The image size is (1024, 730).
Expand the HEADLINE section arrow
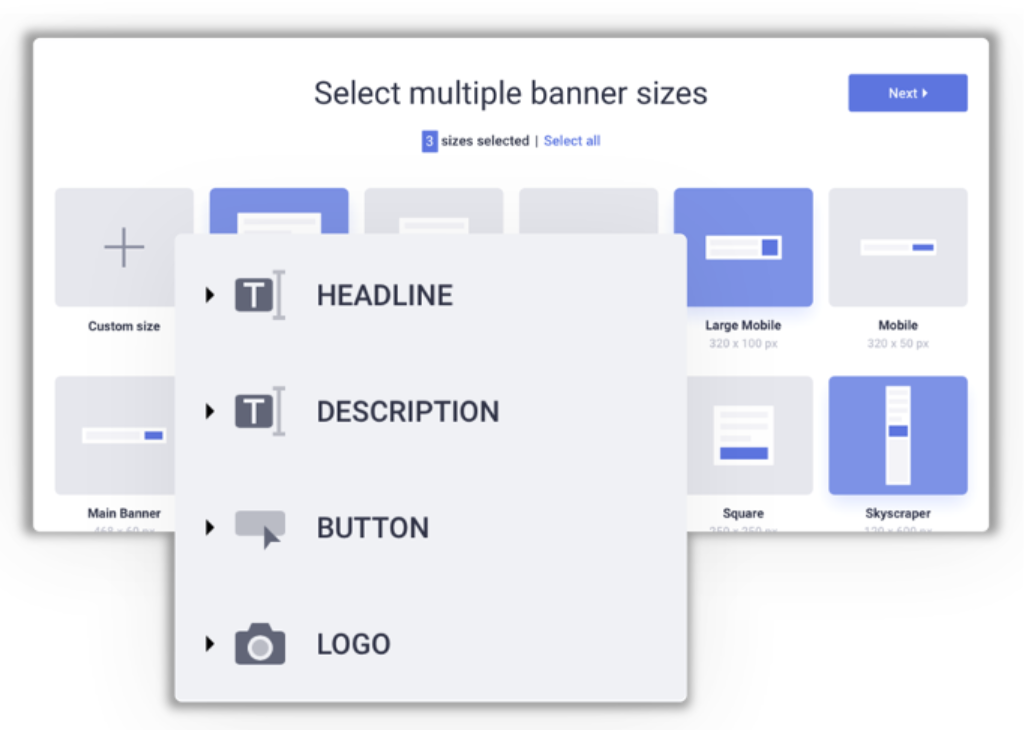(x=210, y=295)
